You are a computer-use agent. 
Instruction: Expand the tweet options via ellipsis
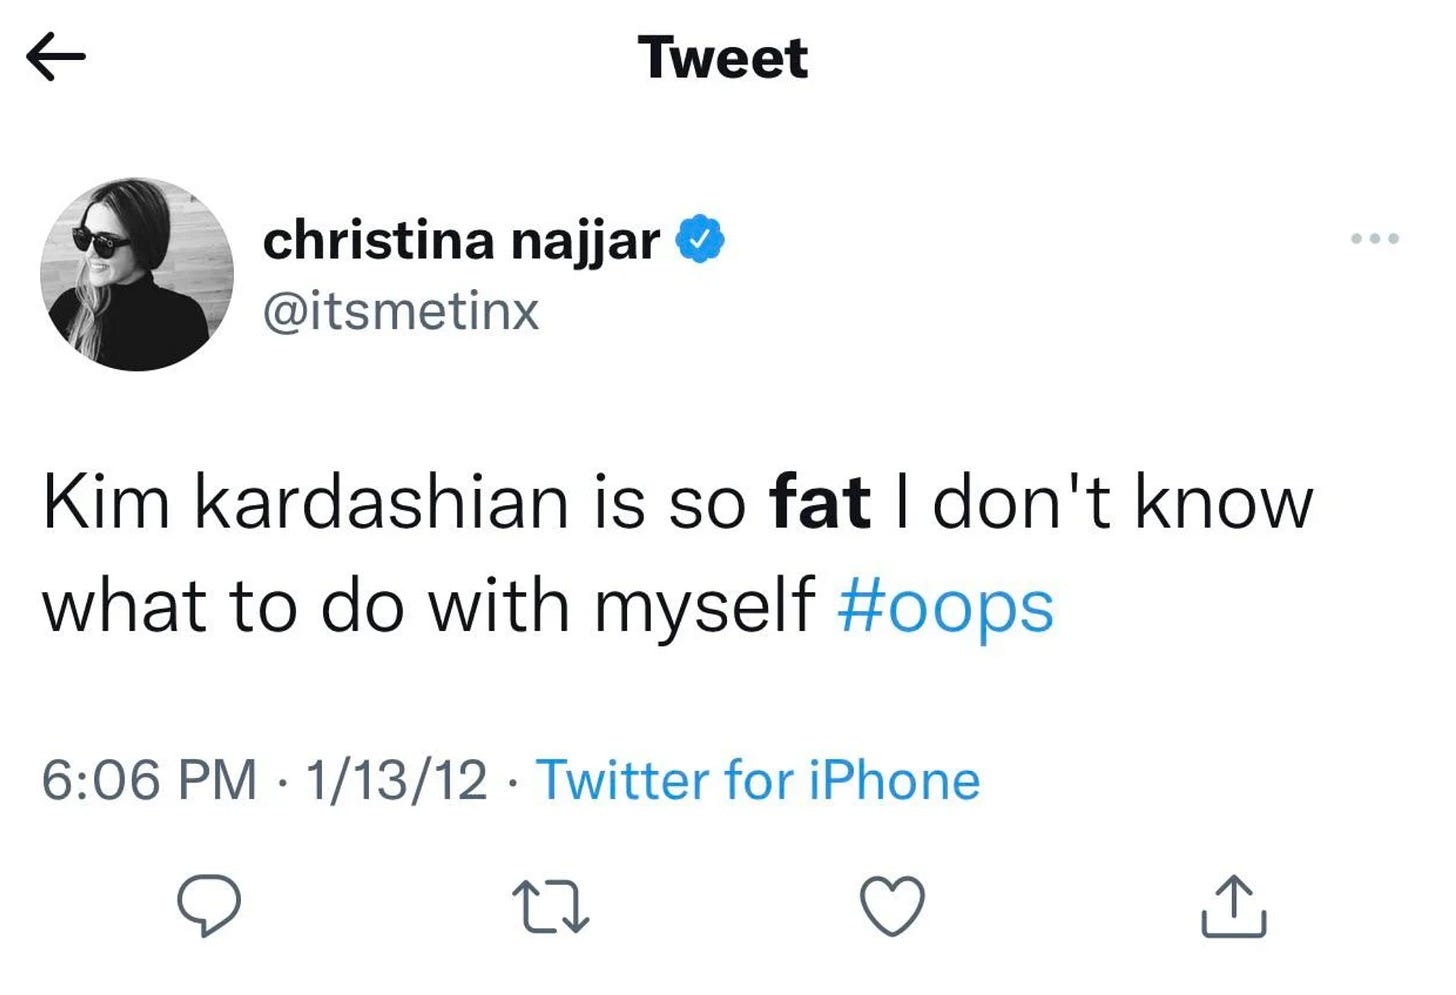click(1376, 237)
